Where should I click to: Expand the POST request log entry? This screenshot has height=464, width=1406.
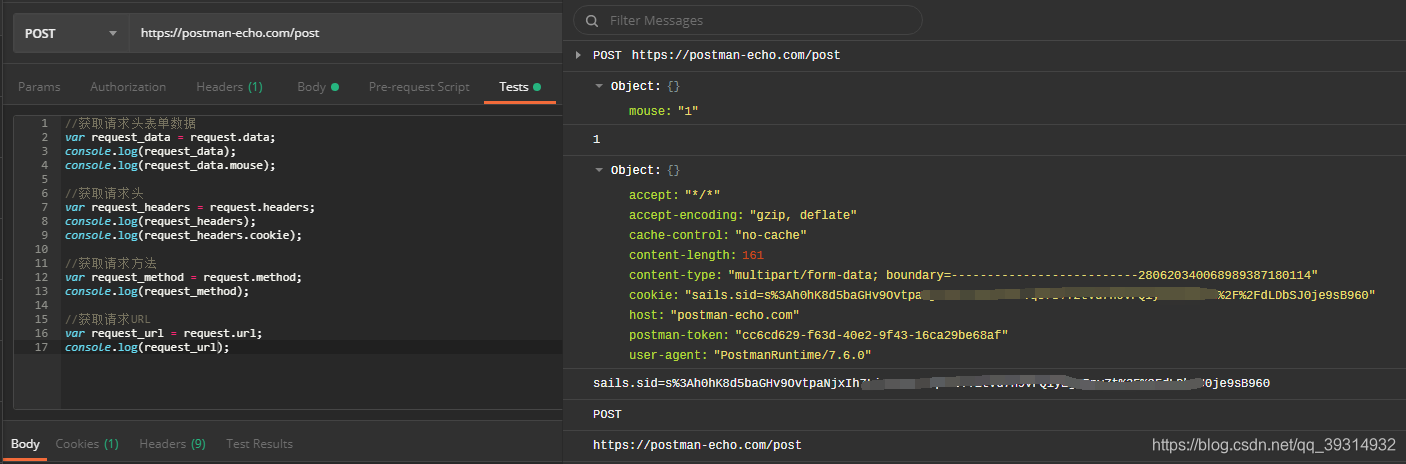(578, 55)
